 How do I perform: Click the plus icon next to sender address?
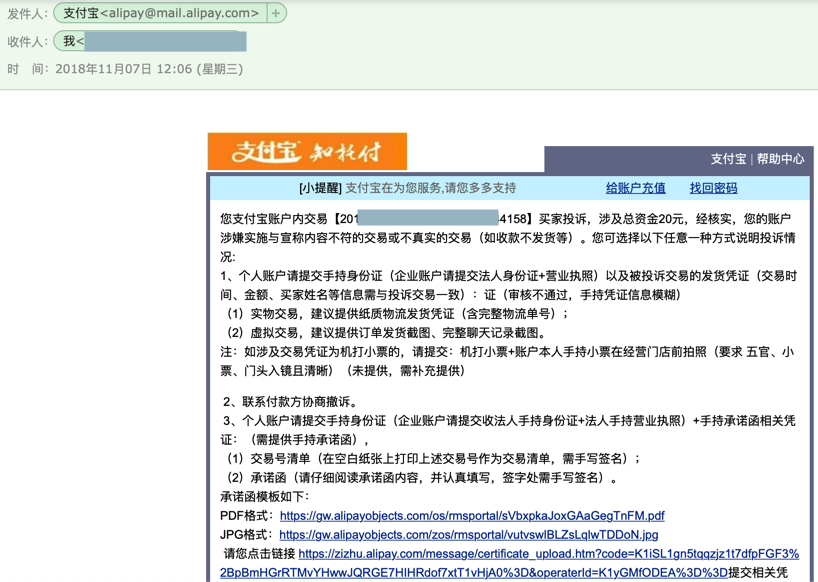pyautogui.click(x=276, y=13)
